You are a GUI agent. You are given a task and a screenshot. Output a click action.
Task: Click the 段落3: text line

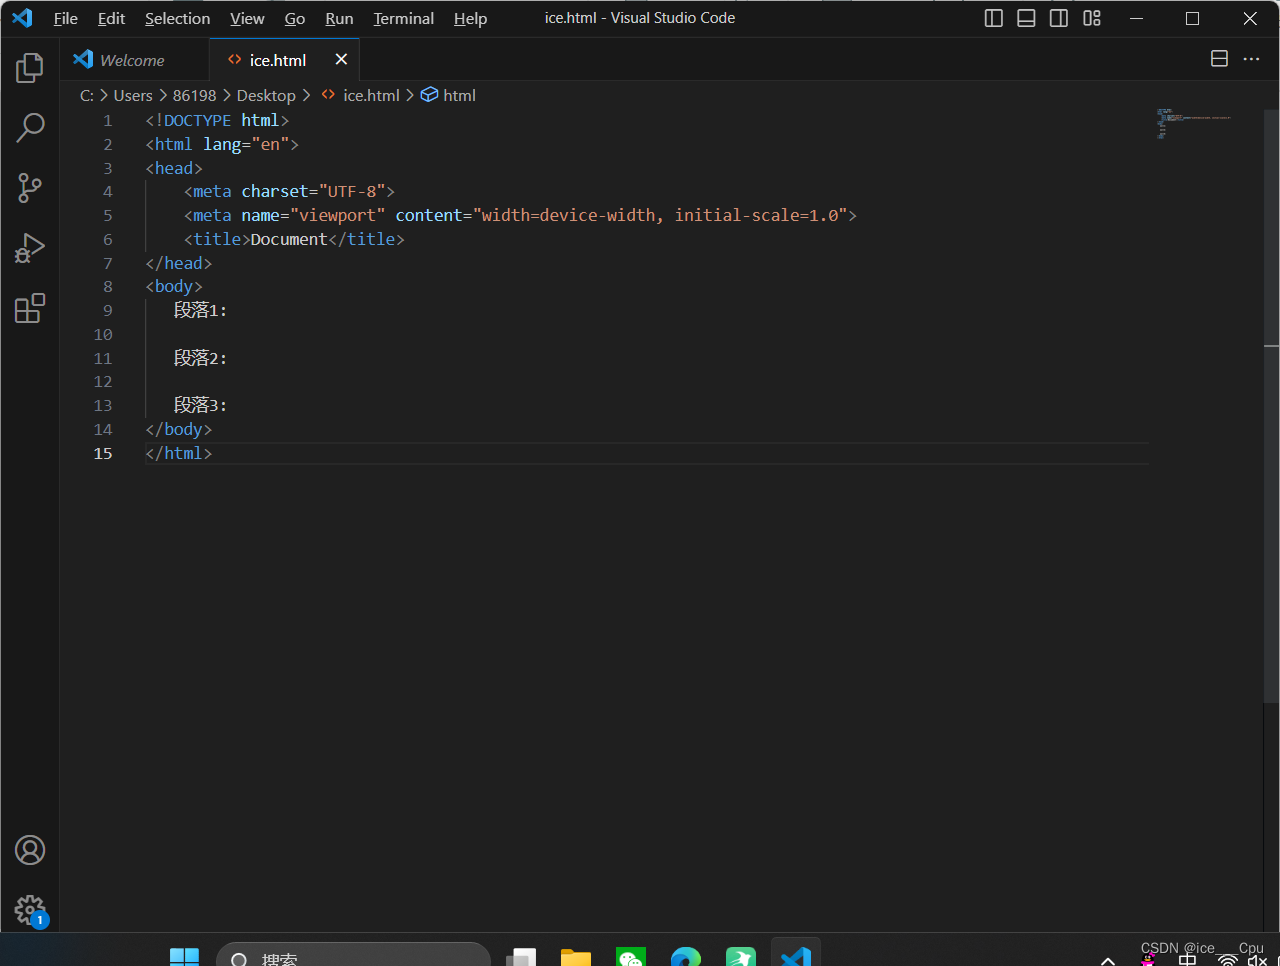coord(201,405)
